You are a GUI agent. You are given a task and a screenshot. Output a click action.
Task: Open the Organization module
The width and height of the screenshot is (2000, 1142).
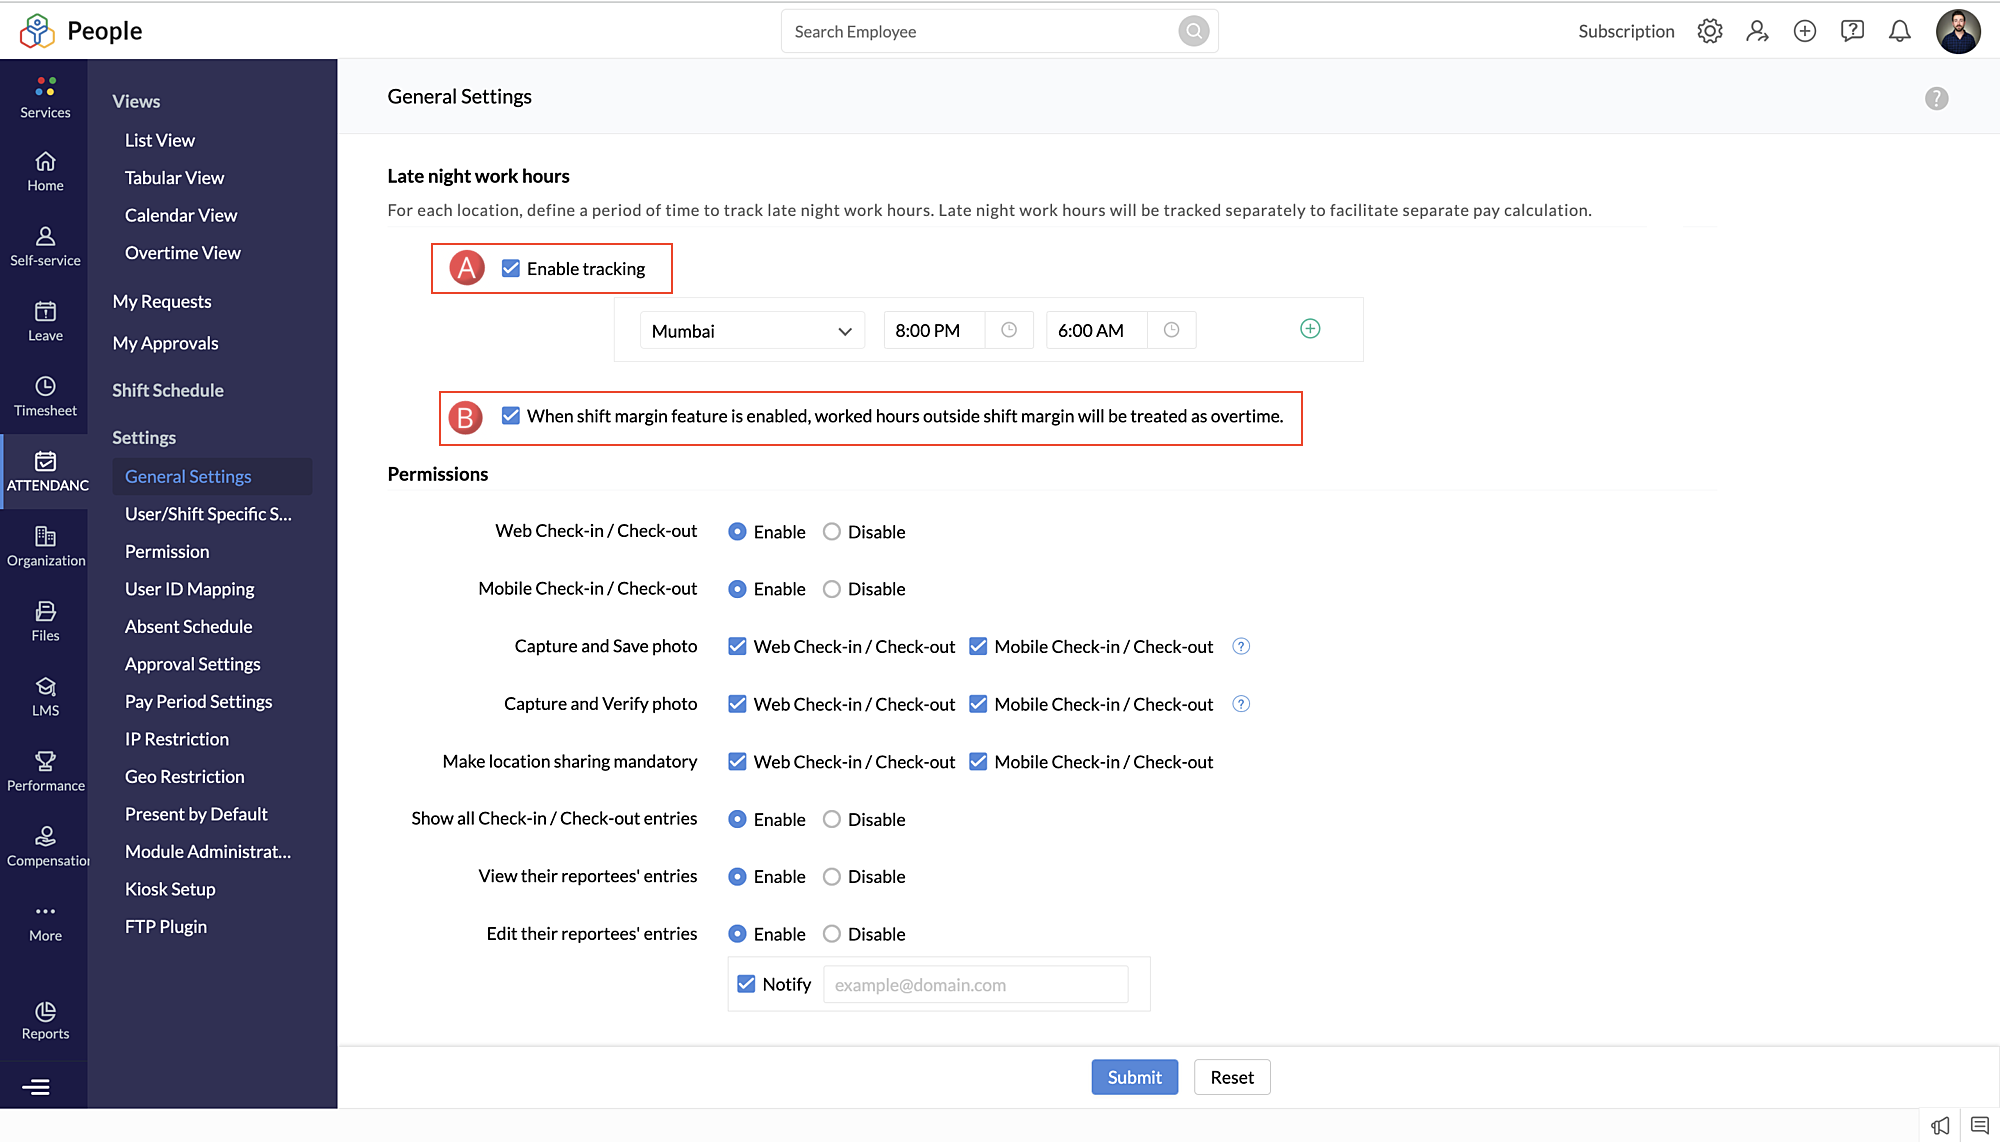(x=45, y=547)
